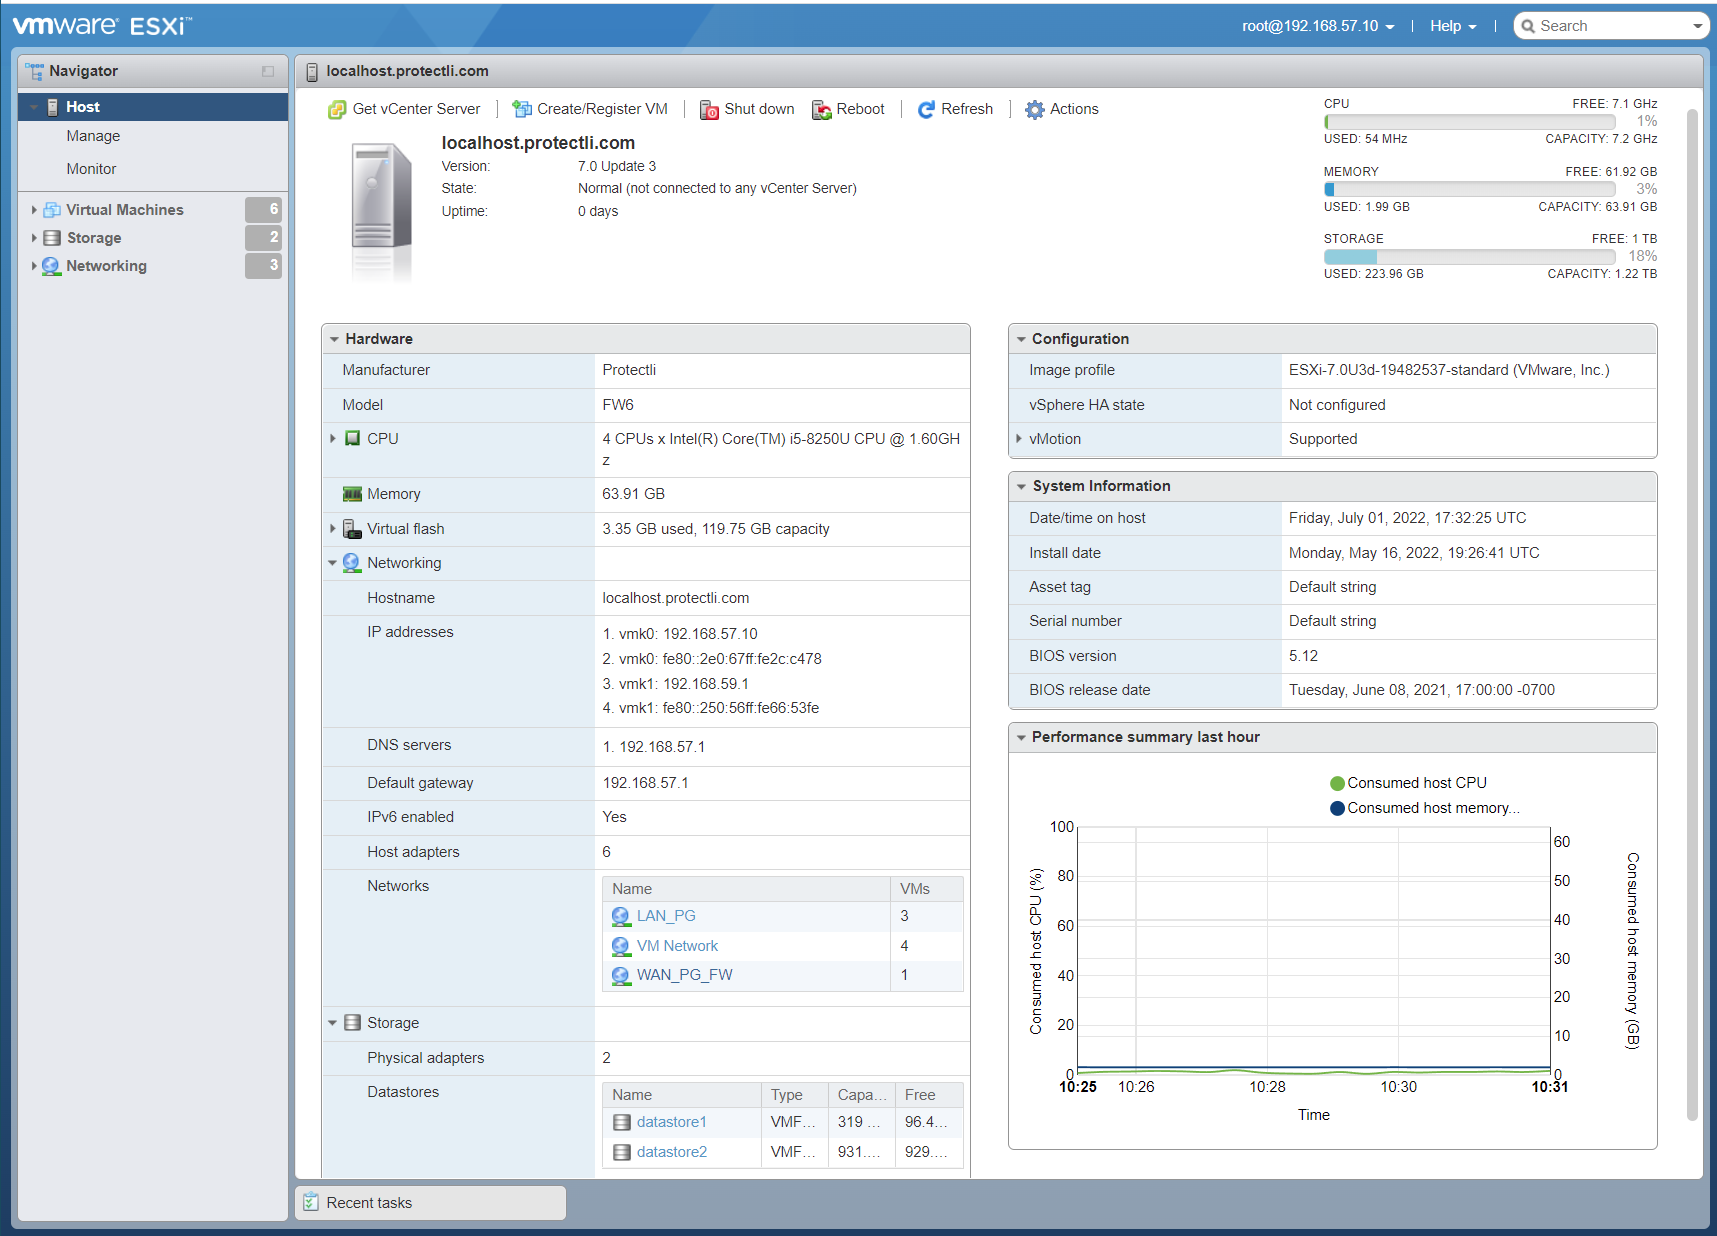Viewport: 1717px width, 1236px height.
Task: Click the Host icon in Navigator
Action: tap(53, 107)
